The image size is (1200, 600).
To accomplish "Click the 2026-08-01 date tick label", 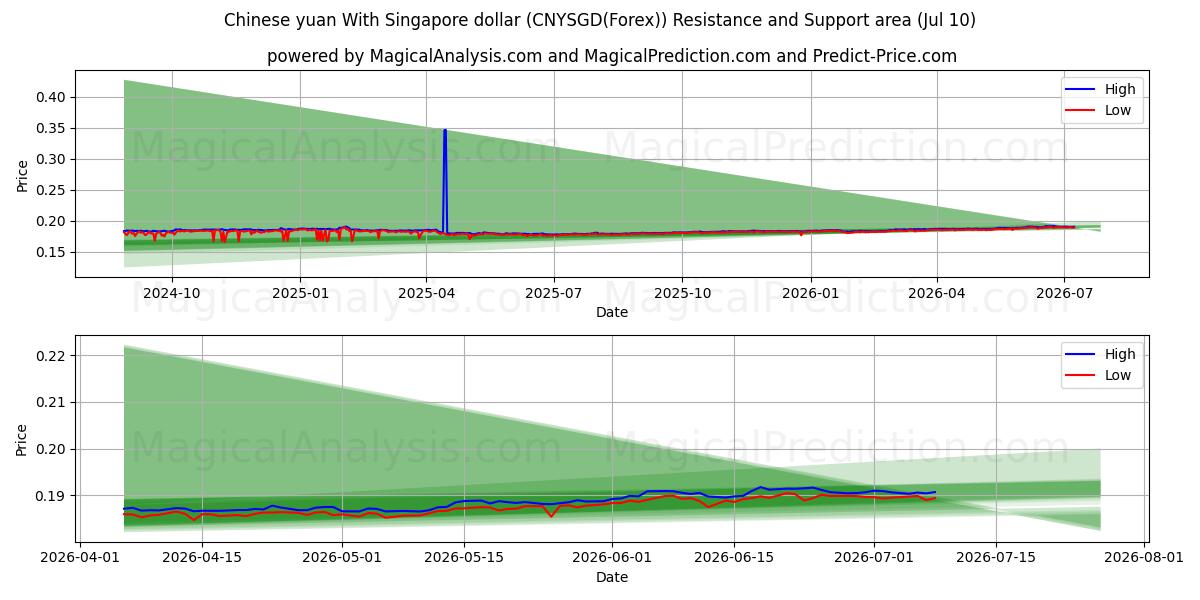I will tap(1144, 558).
